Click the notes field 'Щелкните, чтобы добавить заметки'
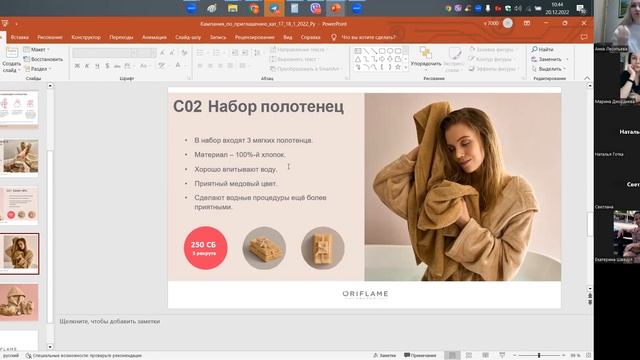 110,322
